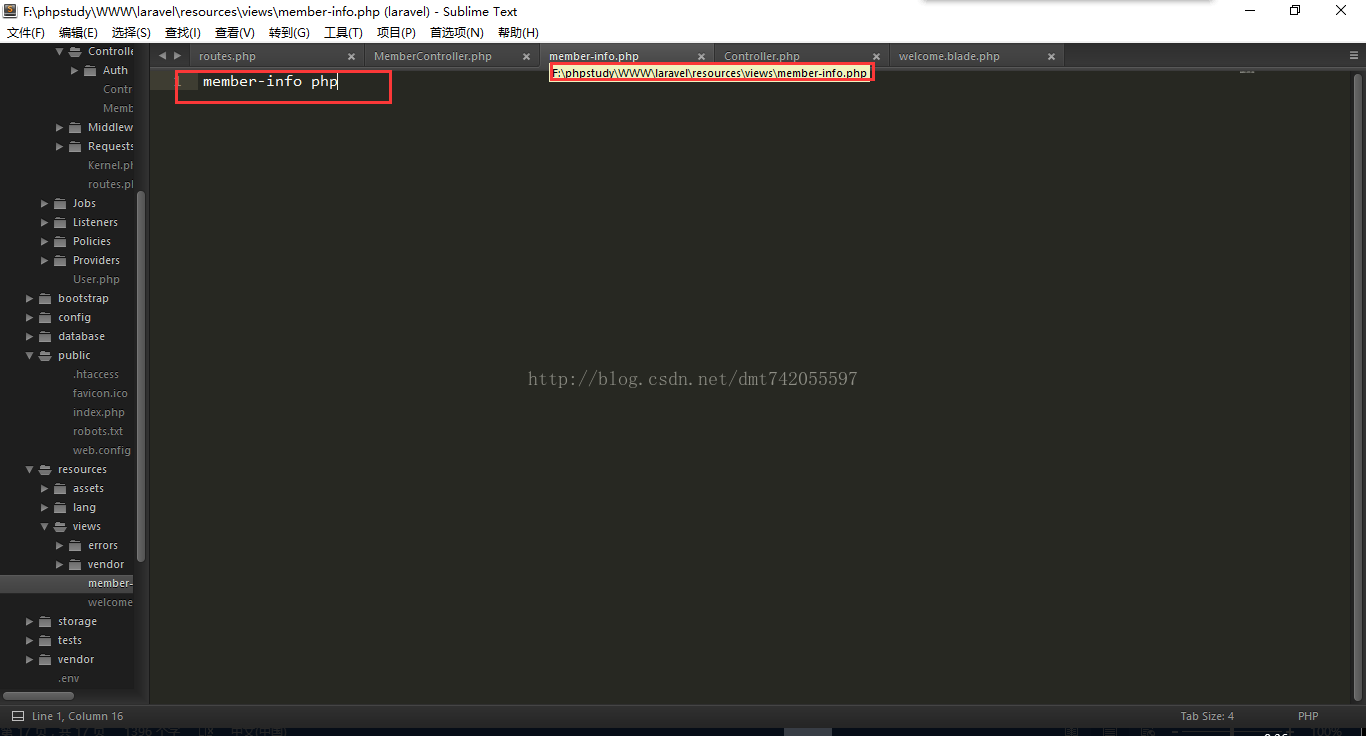Viewport: 1366px width, 736px height.
Task: Expand the Jobs folder arrow
Action: click(45, 203)
